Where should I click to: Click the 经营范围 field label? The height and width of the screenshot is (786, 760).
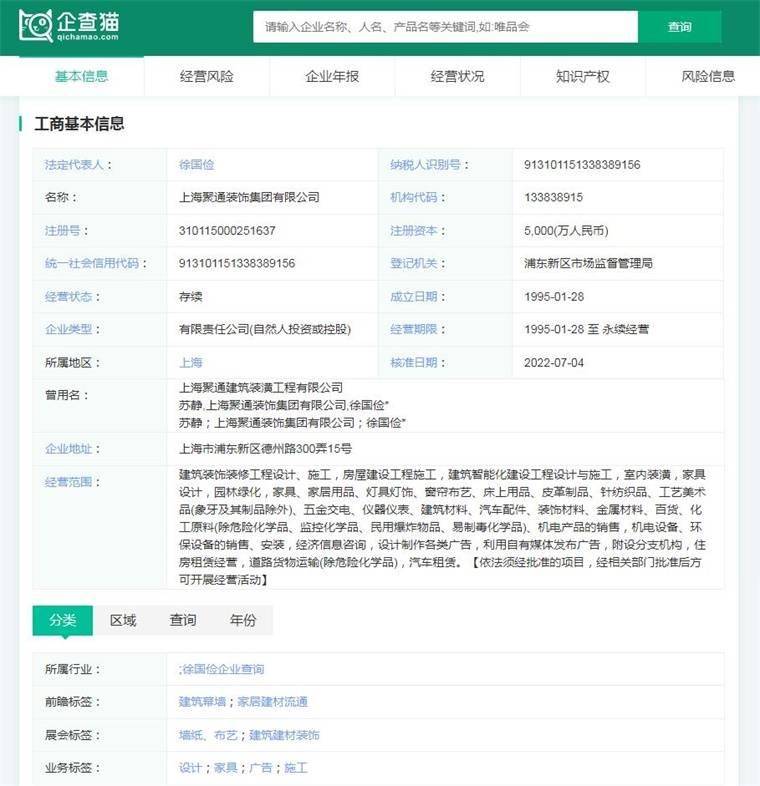(x=72, y=482)
